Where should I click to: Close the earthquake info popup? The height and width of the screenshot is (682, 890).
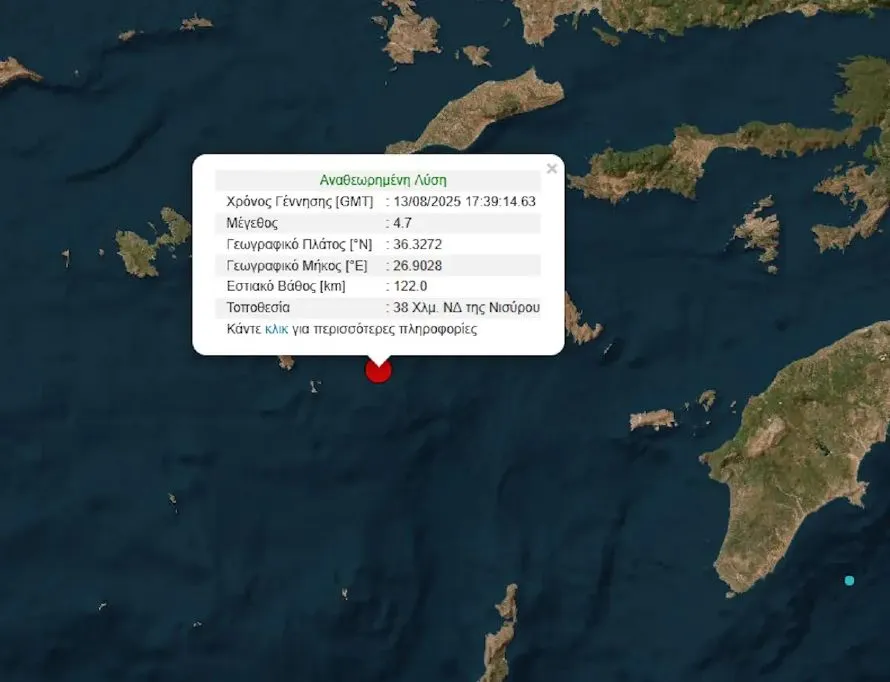point(551,169)
